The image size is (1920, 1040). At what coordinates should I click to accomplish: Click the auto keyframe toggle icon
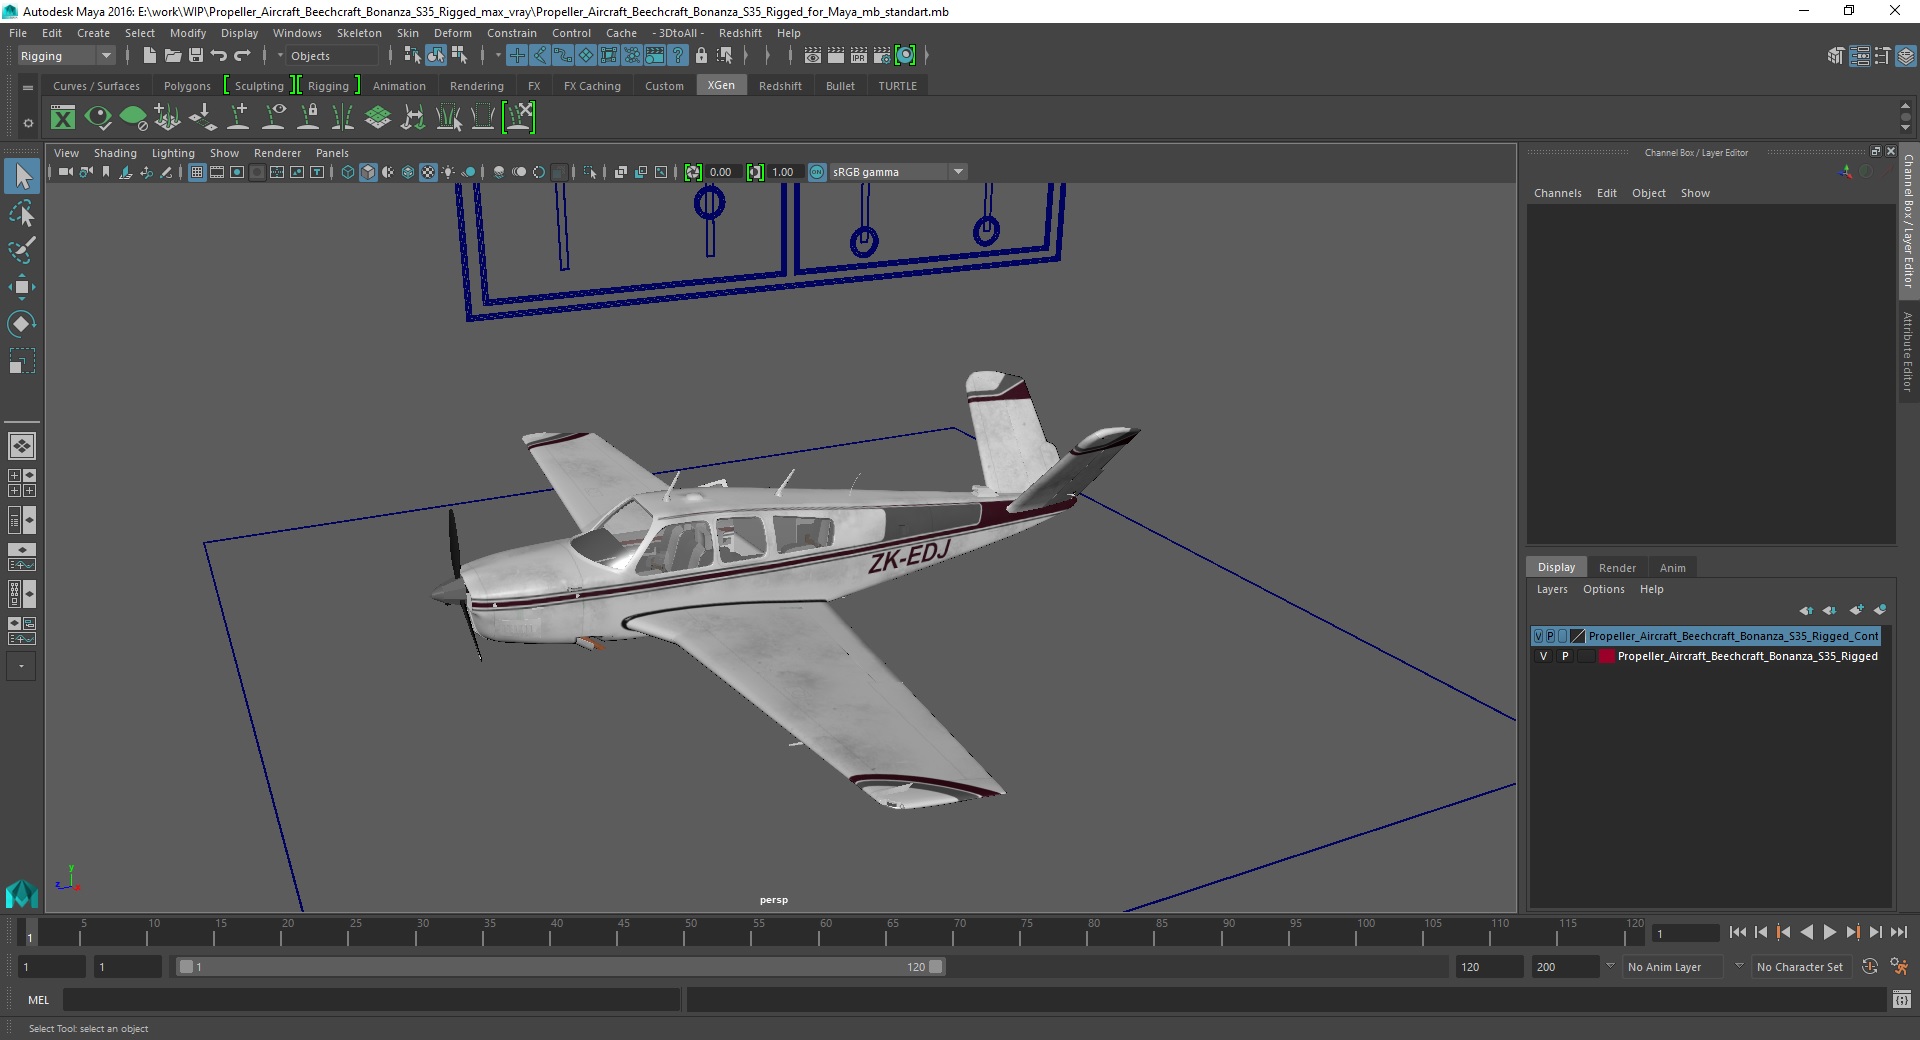point(1869,967)
